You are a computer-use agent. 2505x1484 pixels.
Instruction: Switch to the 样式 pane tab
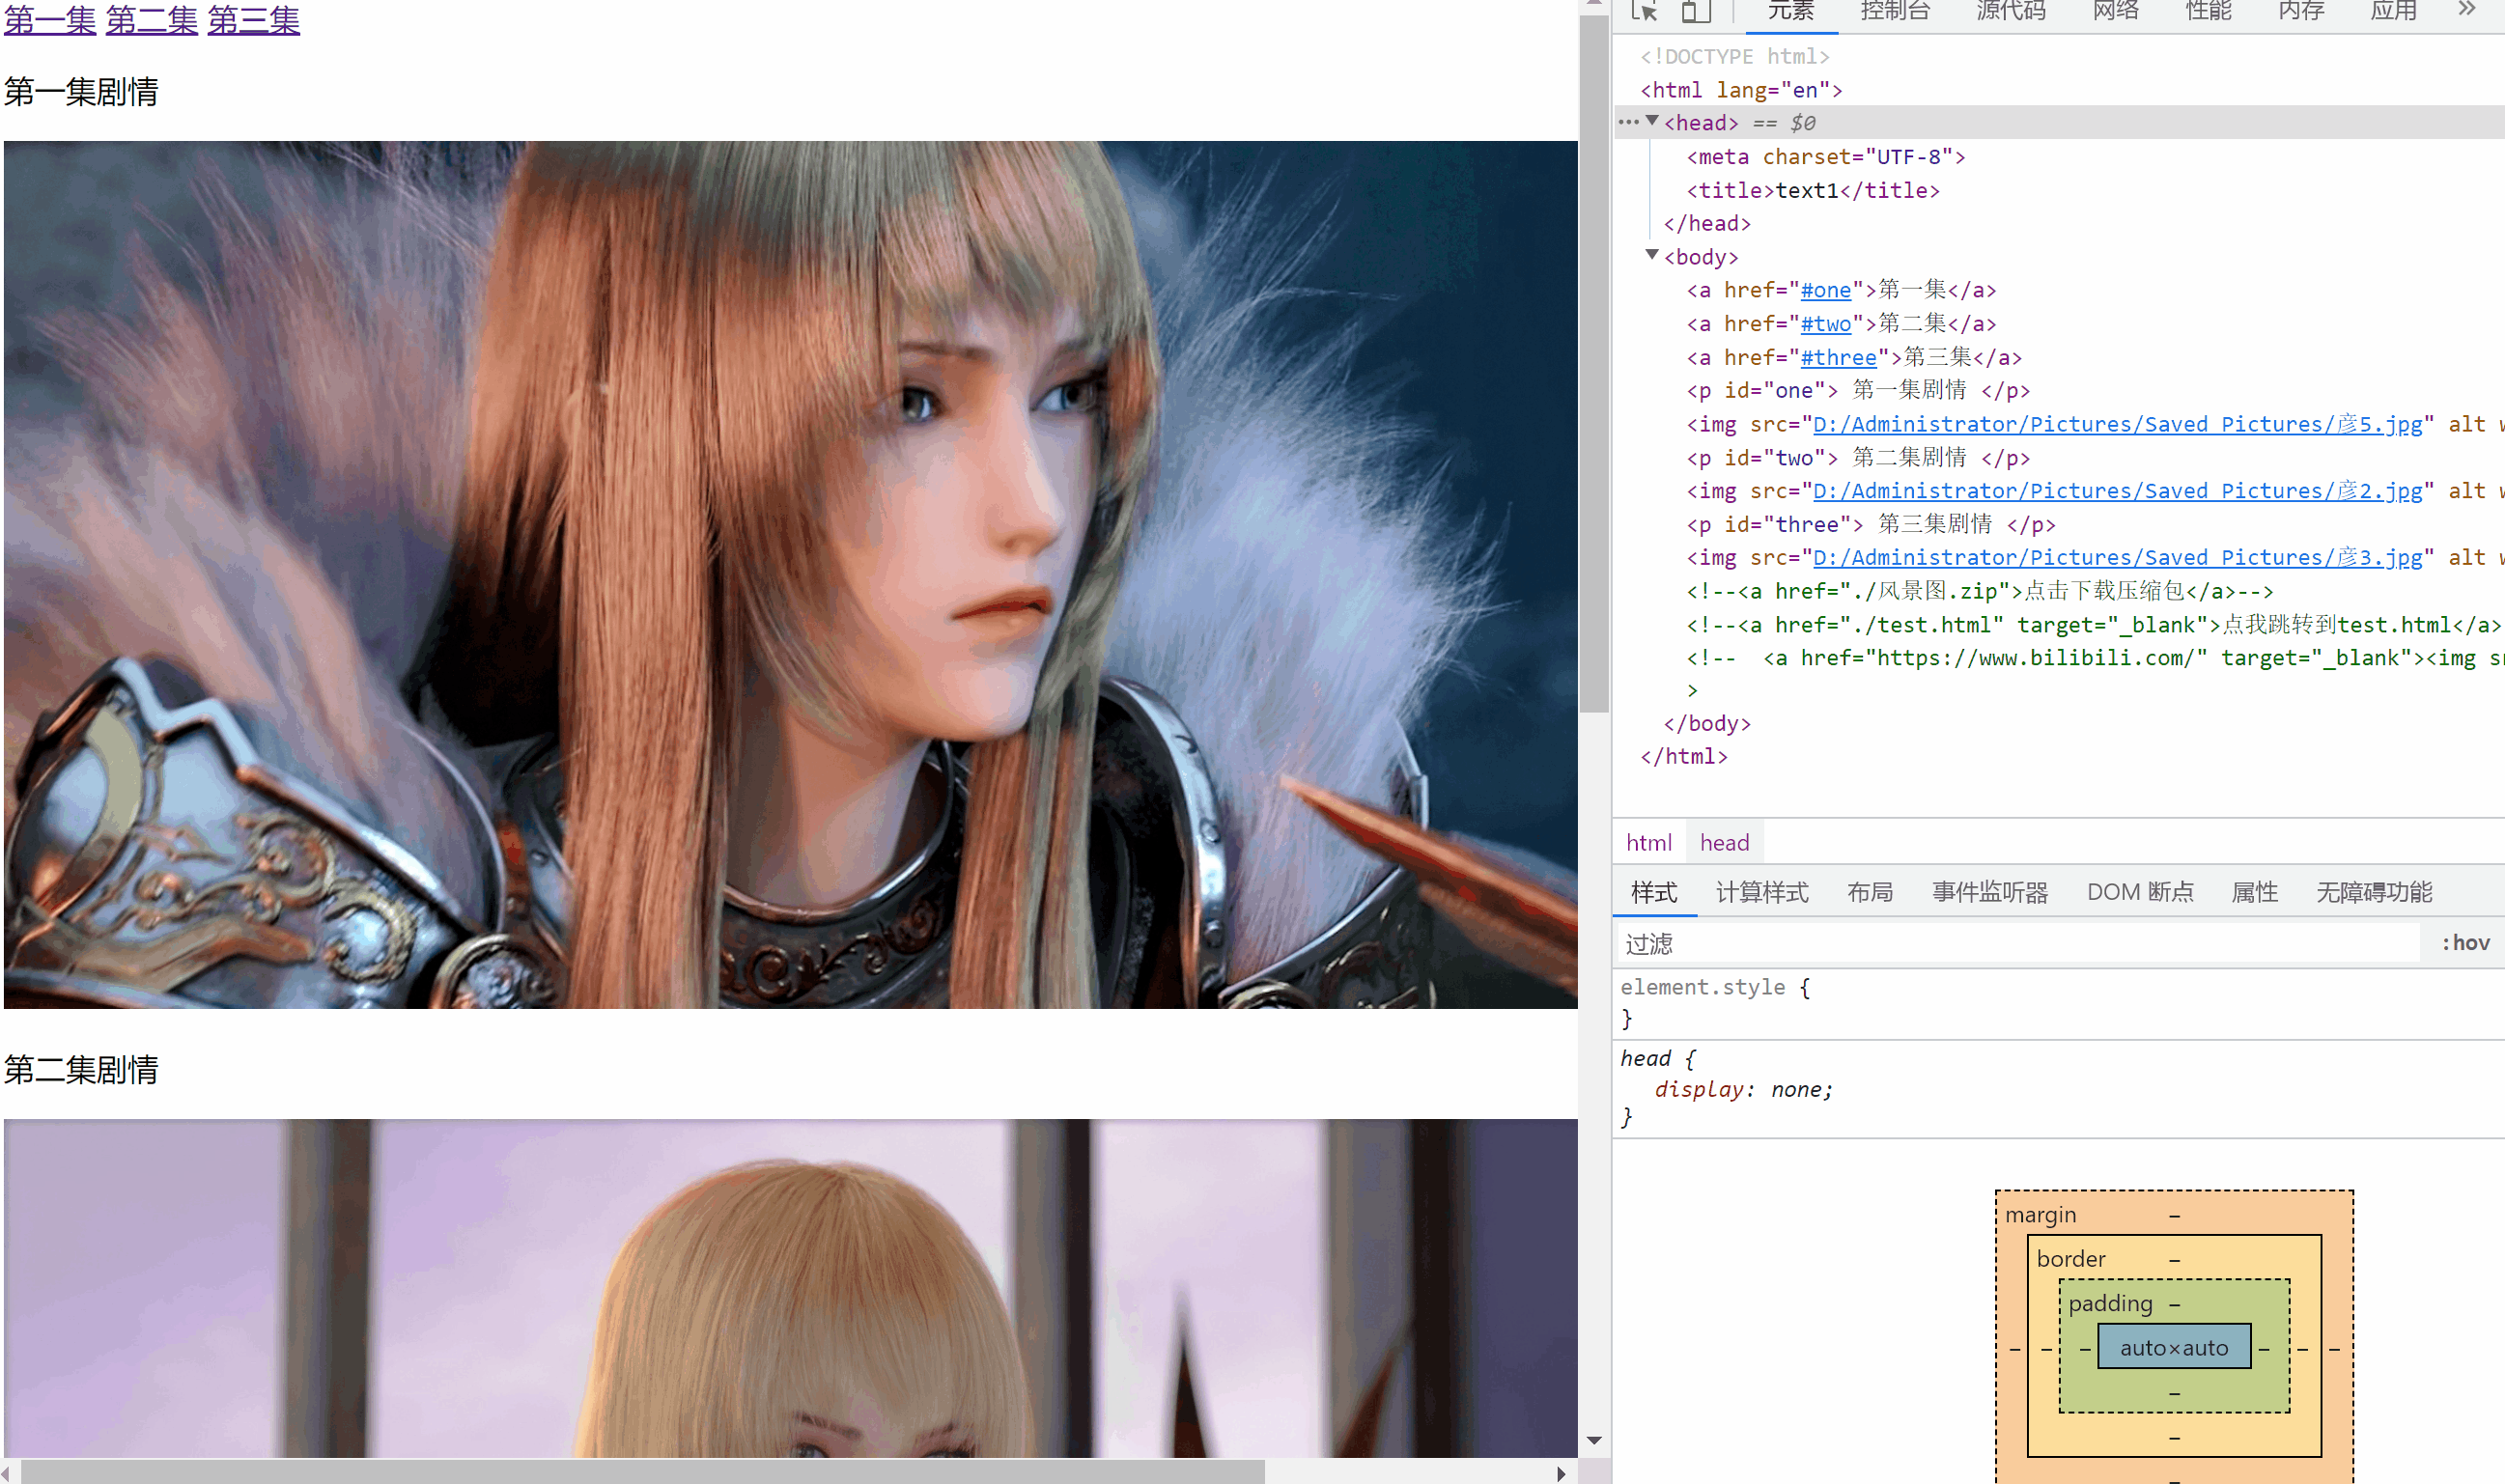click(1654, 892)
